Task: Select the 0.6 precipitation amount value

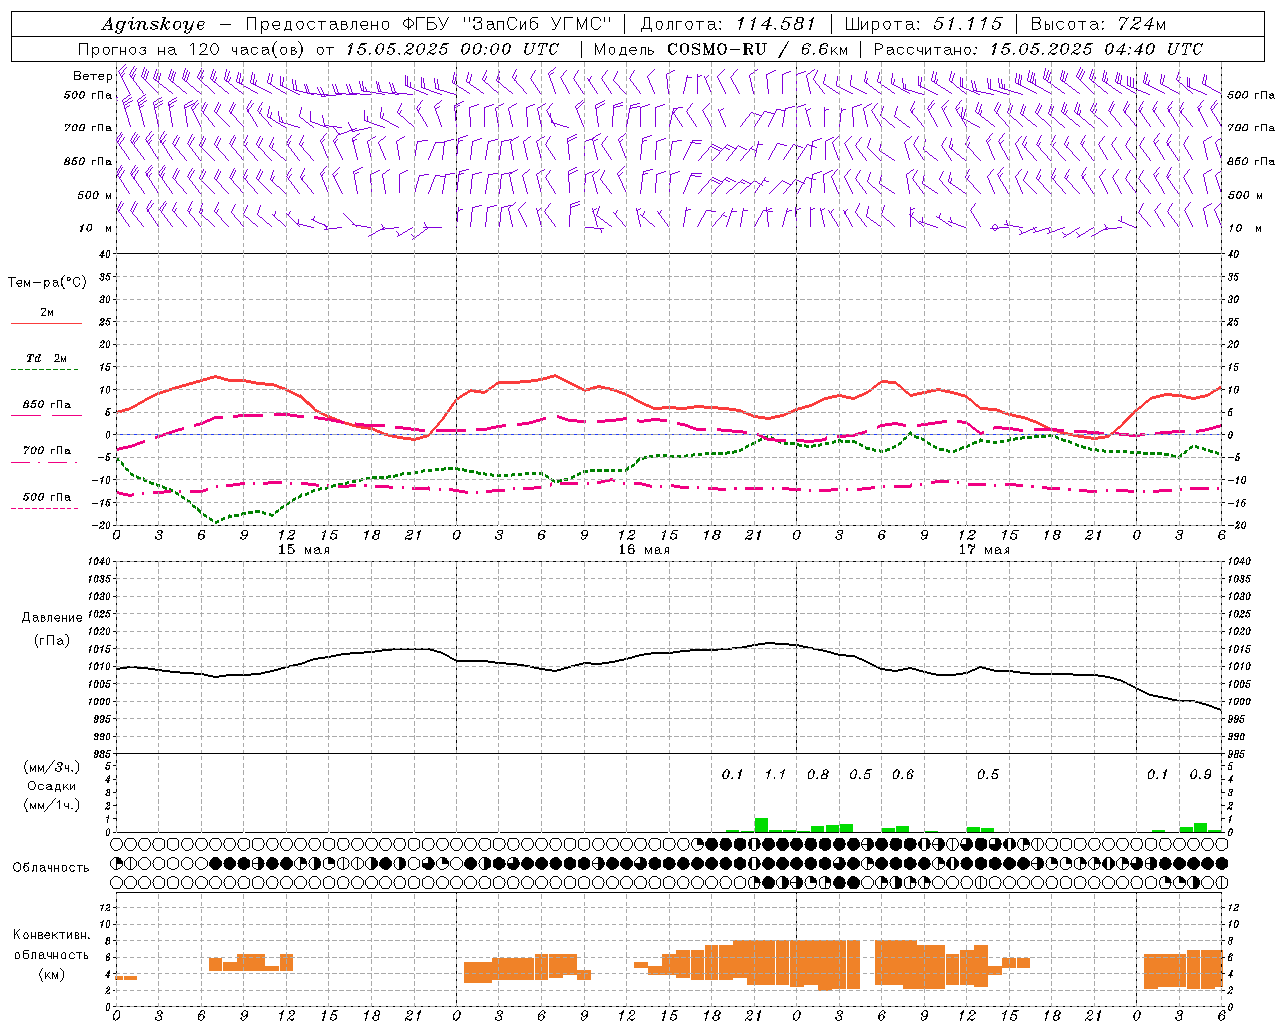Action: coord(903,774)
